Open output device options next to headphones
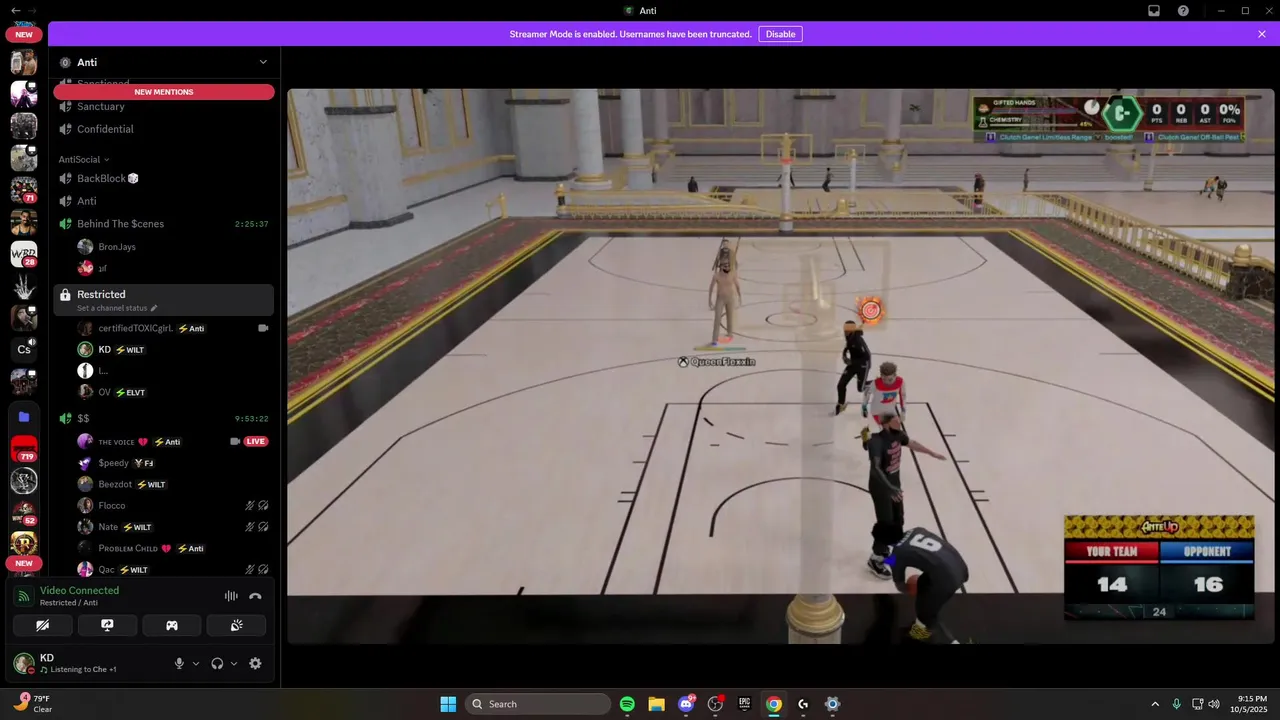Image resolution: width=1280 pixels, height=720 pixels. tap(234, 663)
